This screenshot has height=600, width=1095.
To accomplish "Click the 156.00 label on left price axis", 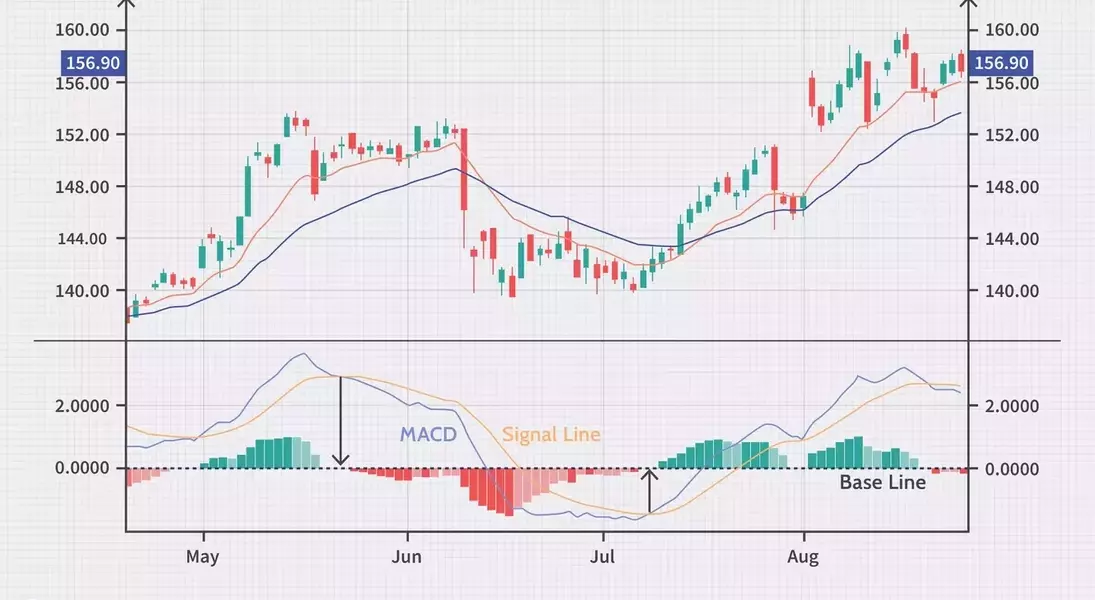I will tap(82, 84).
